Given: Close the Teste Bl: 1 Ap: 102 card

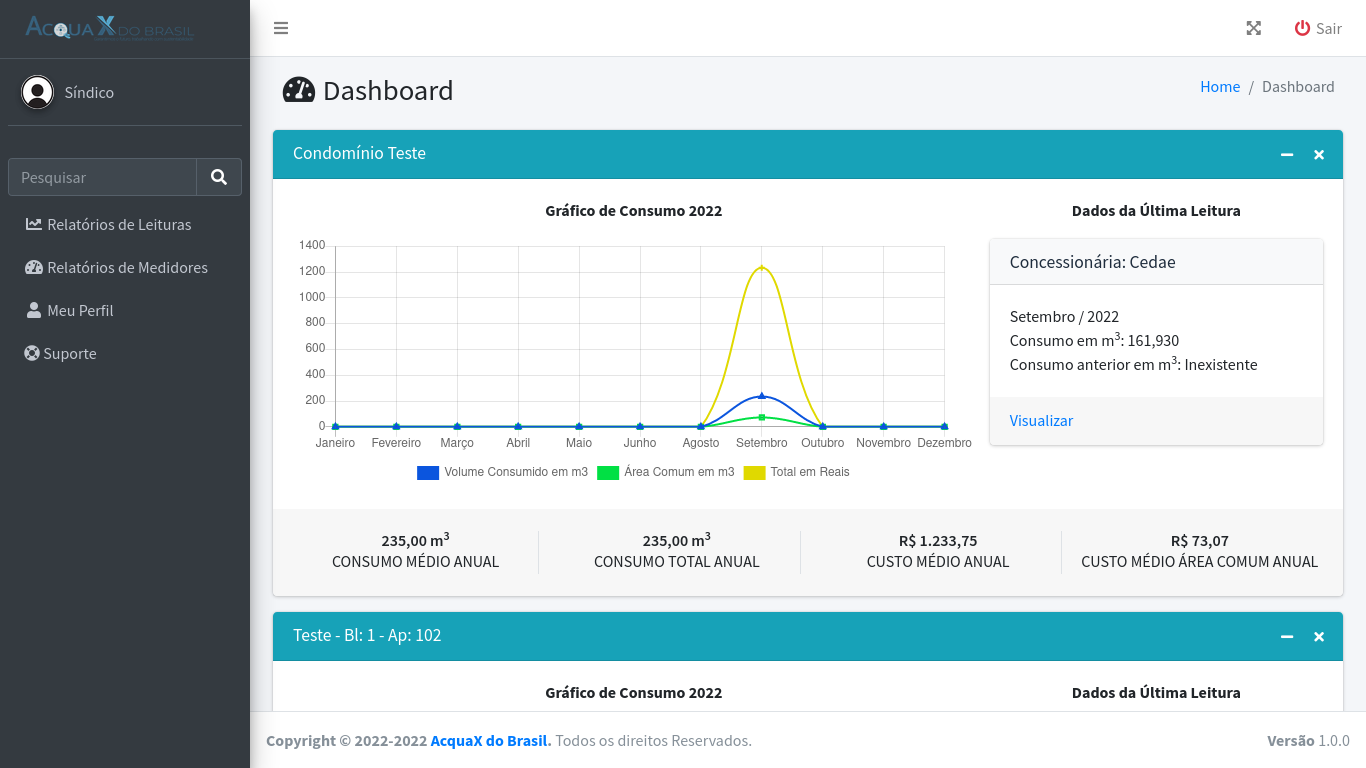Looking at the screenshot, I should (x=1319, y=636).
